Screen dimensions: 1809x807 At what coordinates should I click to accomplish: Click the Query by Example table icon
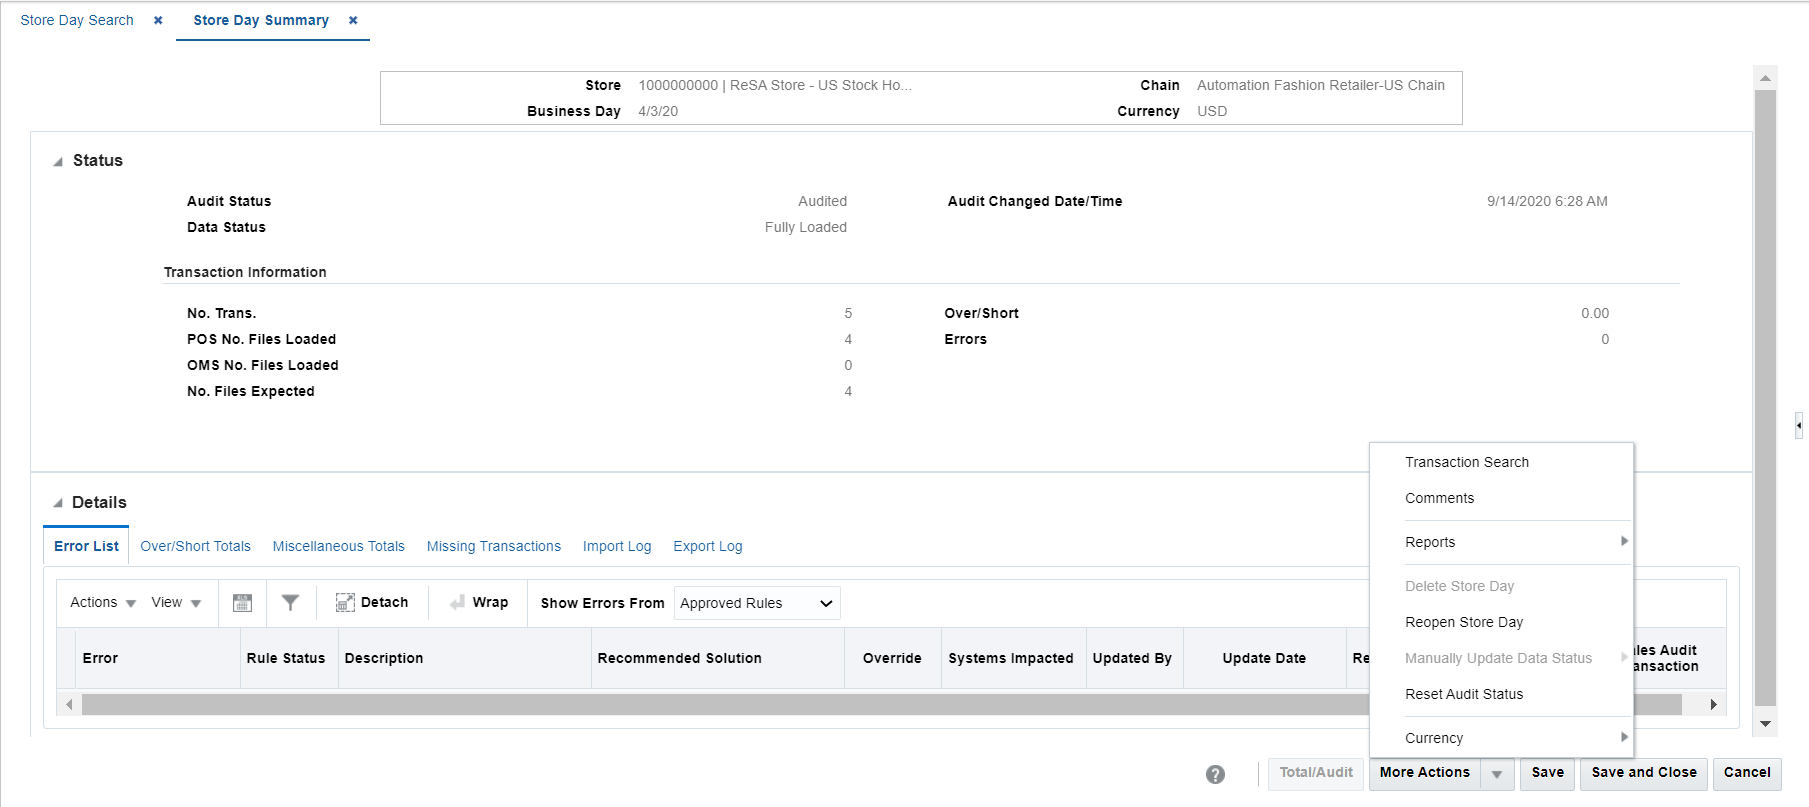point(242,603)
